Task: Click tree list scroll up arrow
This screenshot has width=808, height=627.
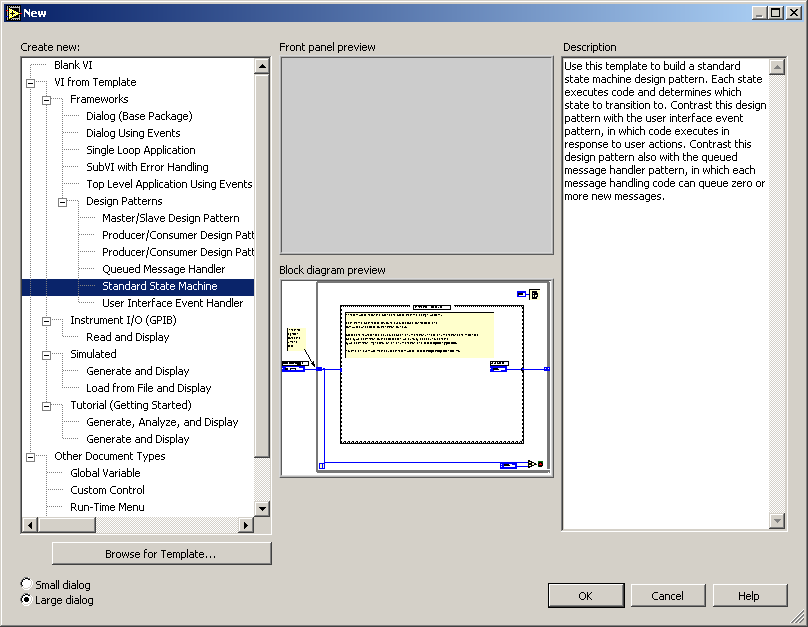Action: [262, 66]
